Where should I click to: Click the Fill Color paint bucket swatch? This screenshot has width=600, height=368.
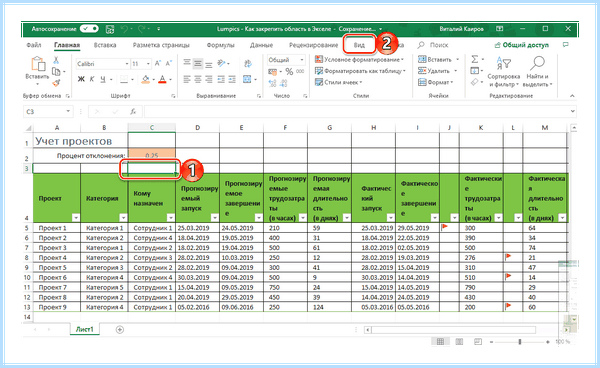click(x=145, y=80)
